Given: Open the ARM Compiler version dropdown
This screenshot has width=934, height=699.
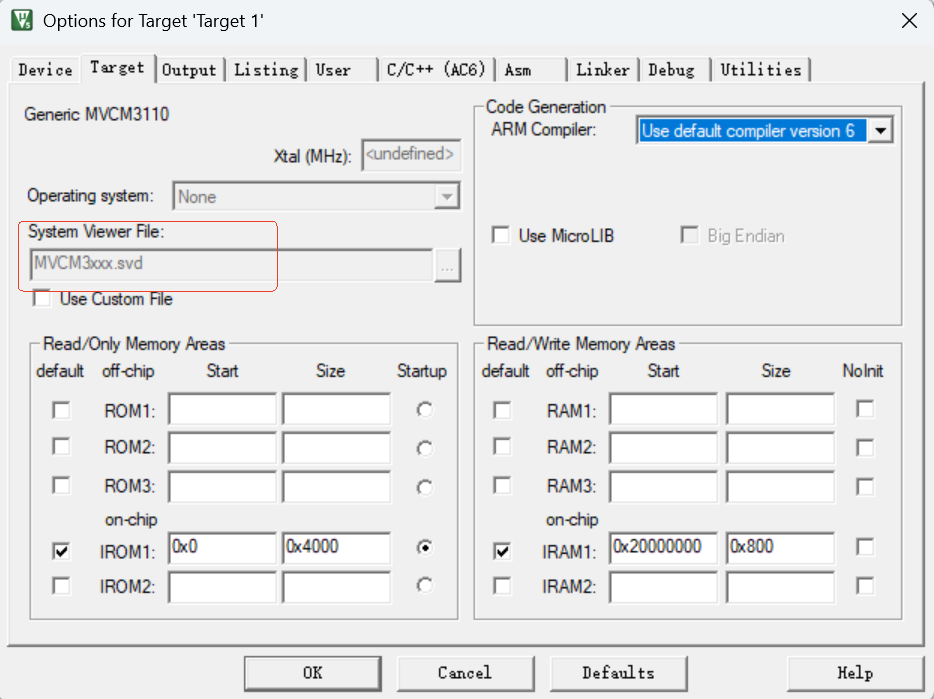Looking at the screenshot, I should coord(880,131).
